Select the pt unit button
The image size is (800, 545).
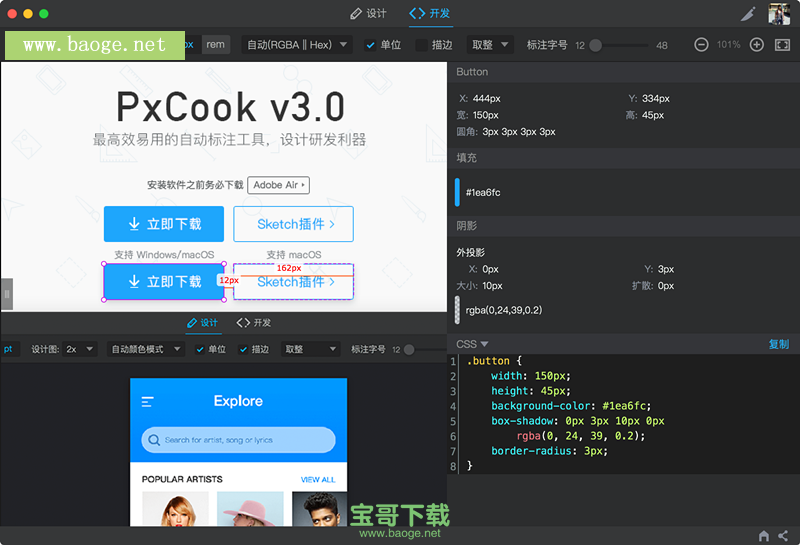tap(9, 349)
